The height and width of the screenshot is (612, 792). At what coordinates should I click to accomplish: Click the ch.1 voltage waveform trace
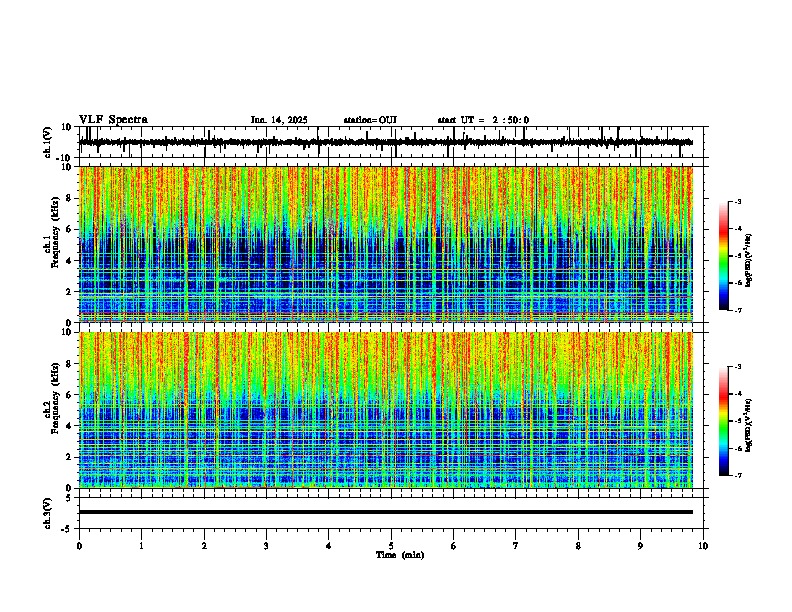pyautogui.click(x=386, y=142)
